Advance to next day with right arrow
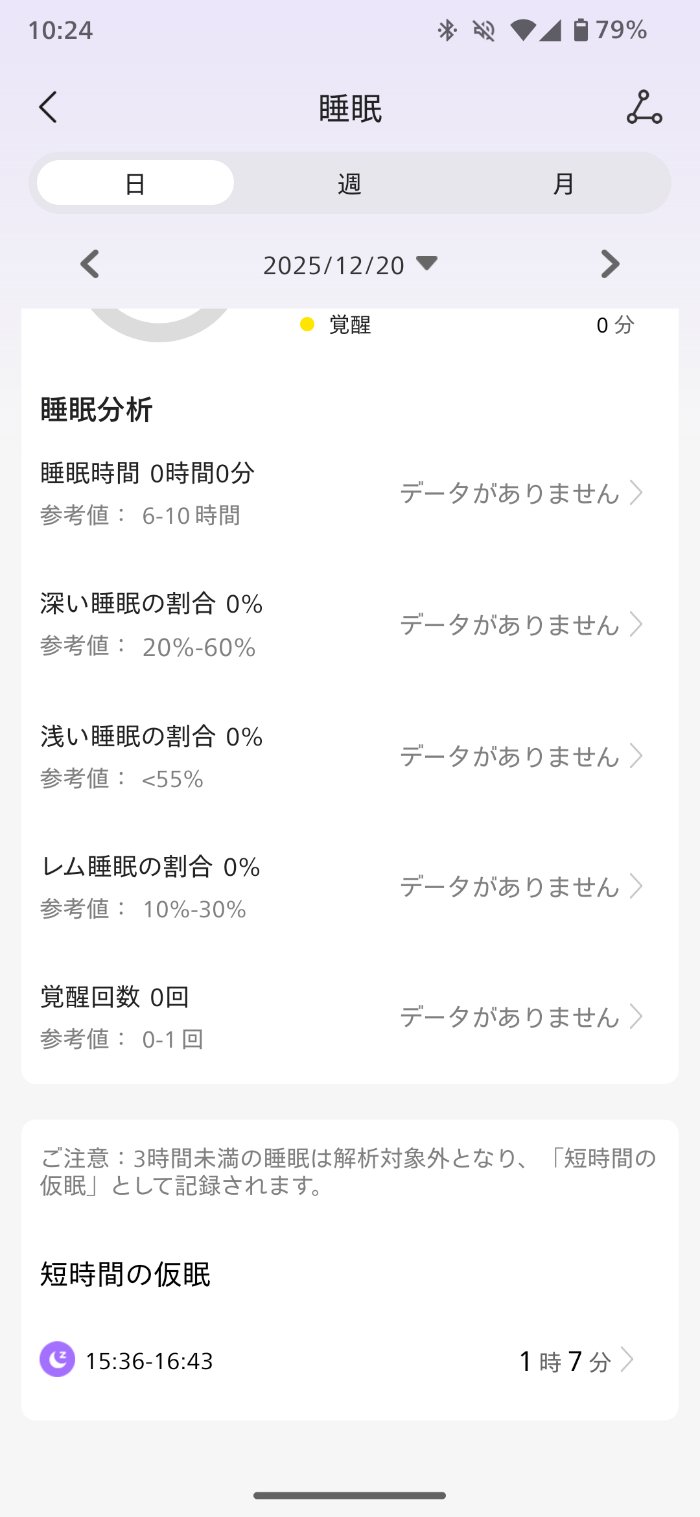700x1517 pixels. click(610, 264)
